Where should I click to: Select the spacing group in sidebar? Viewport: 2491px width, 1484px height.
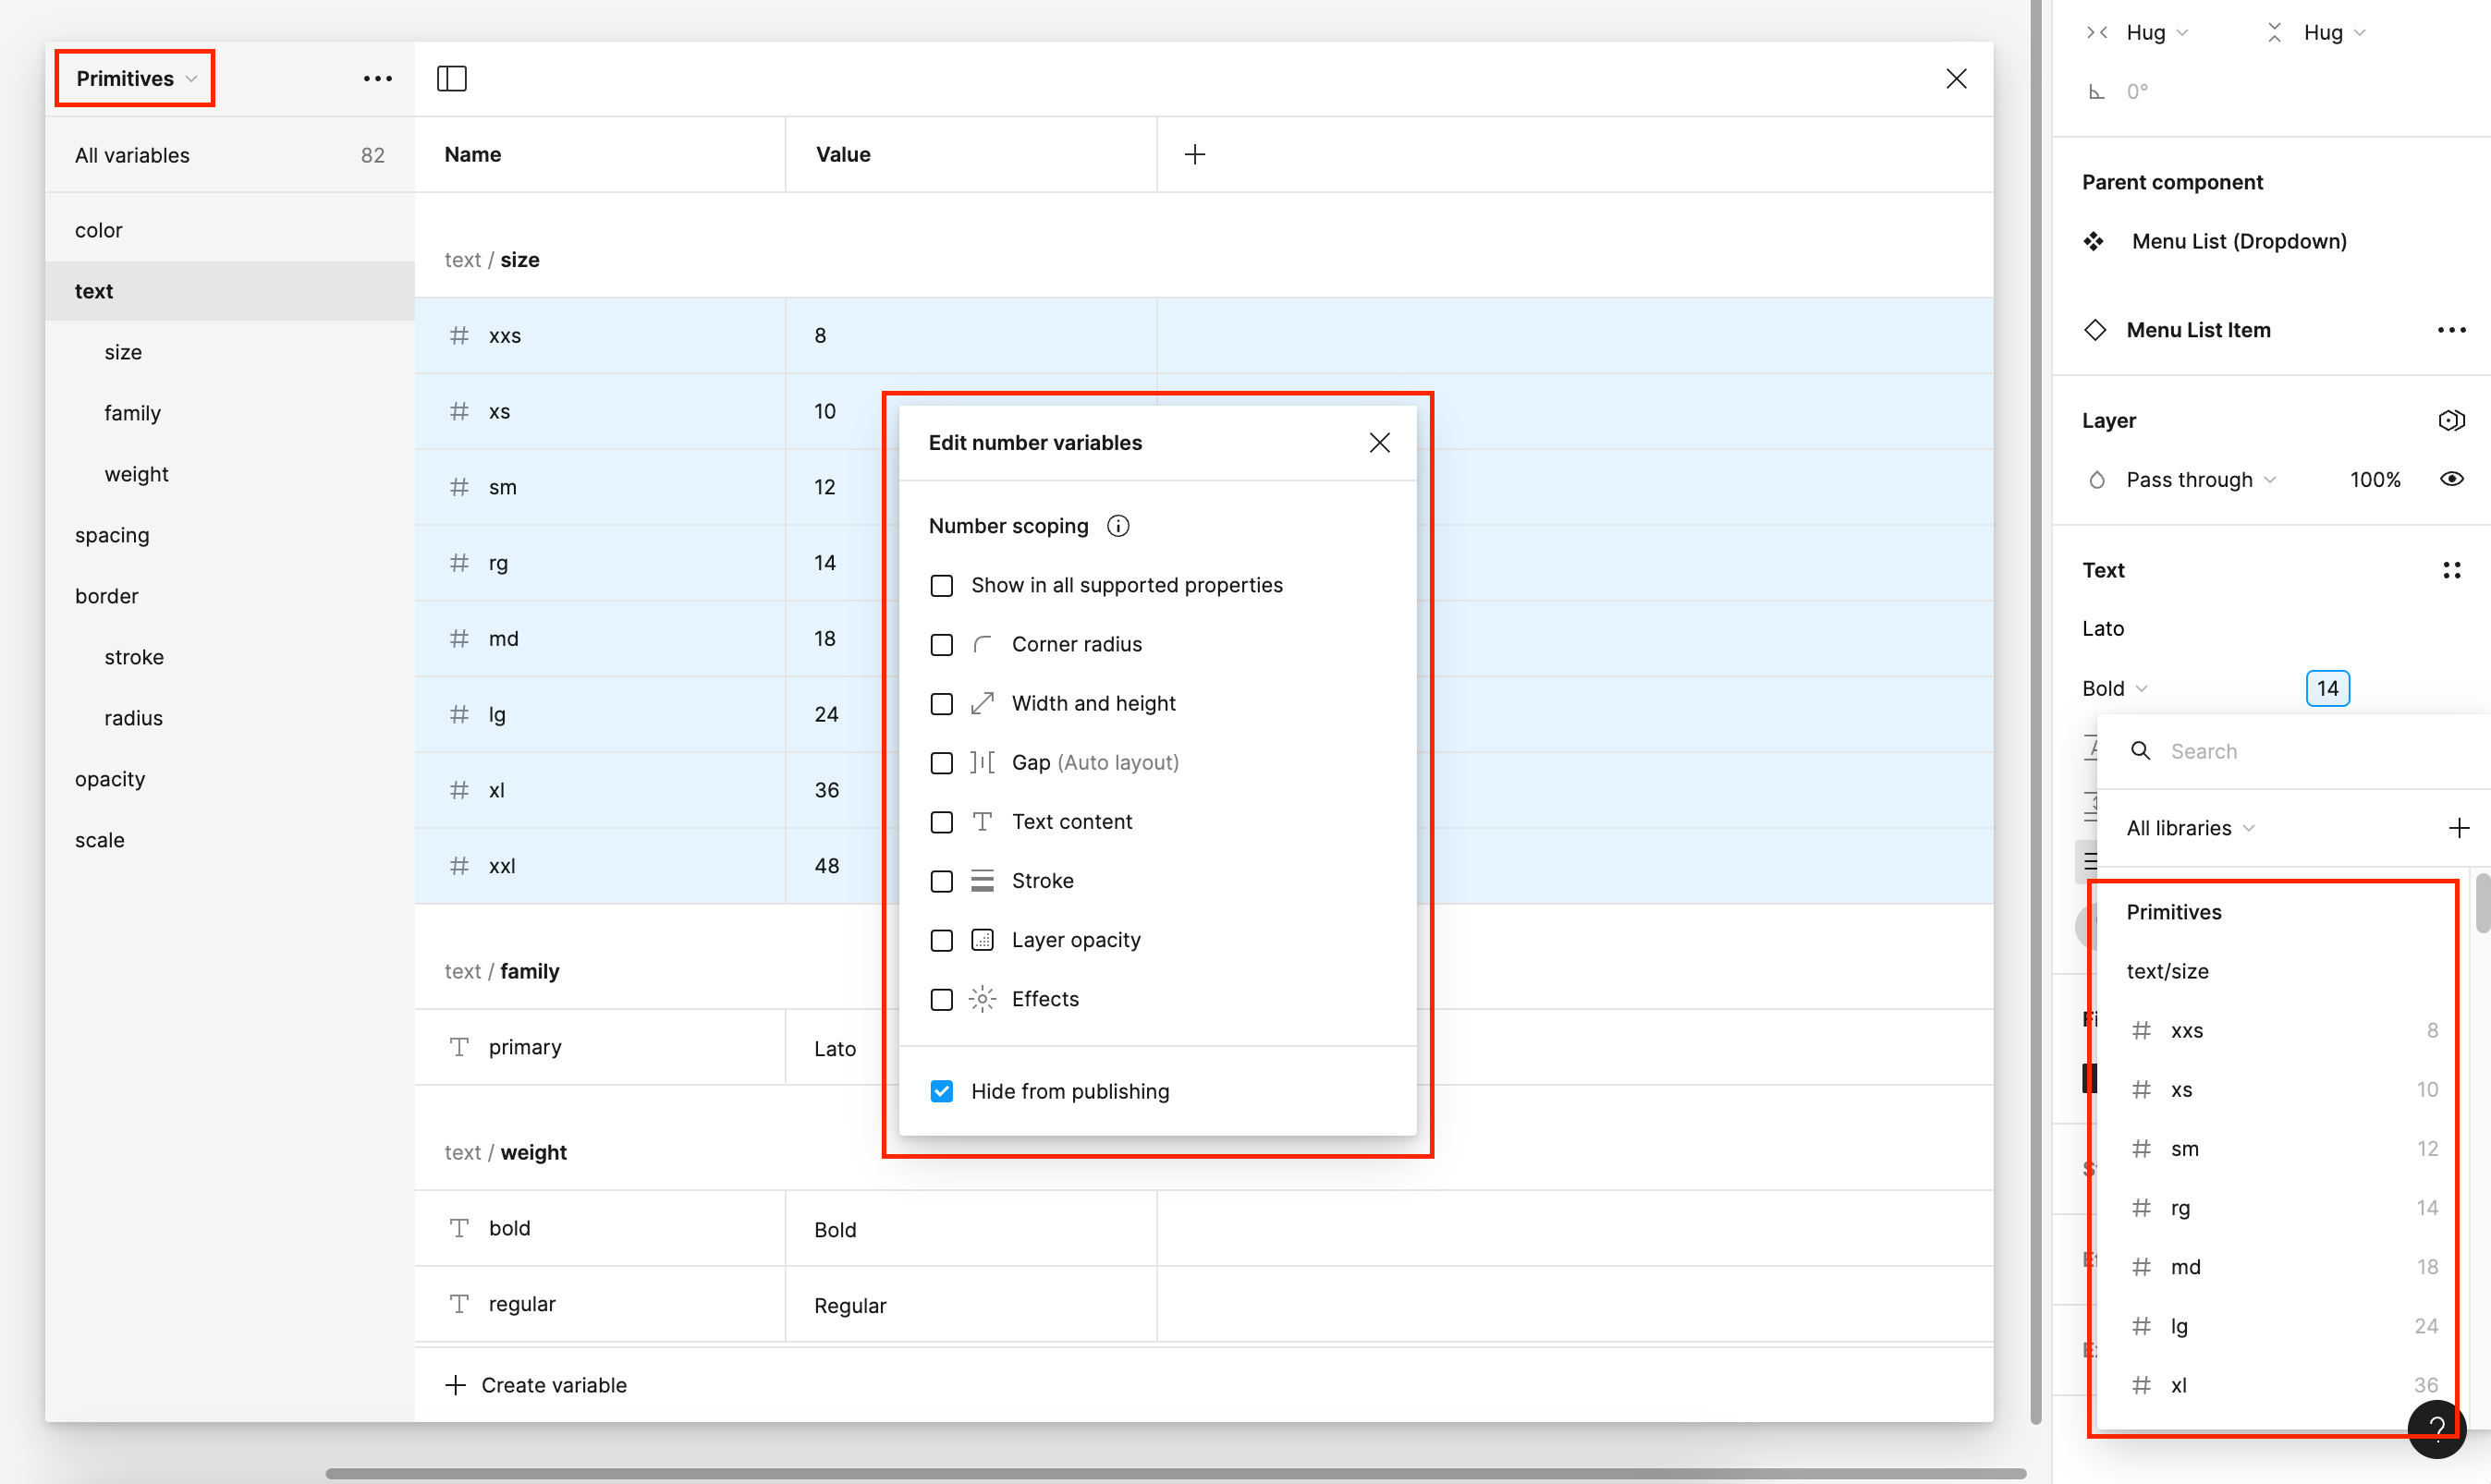click(229, 535)
